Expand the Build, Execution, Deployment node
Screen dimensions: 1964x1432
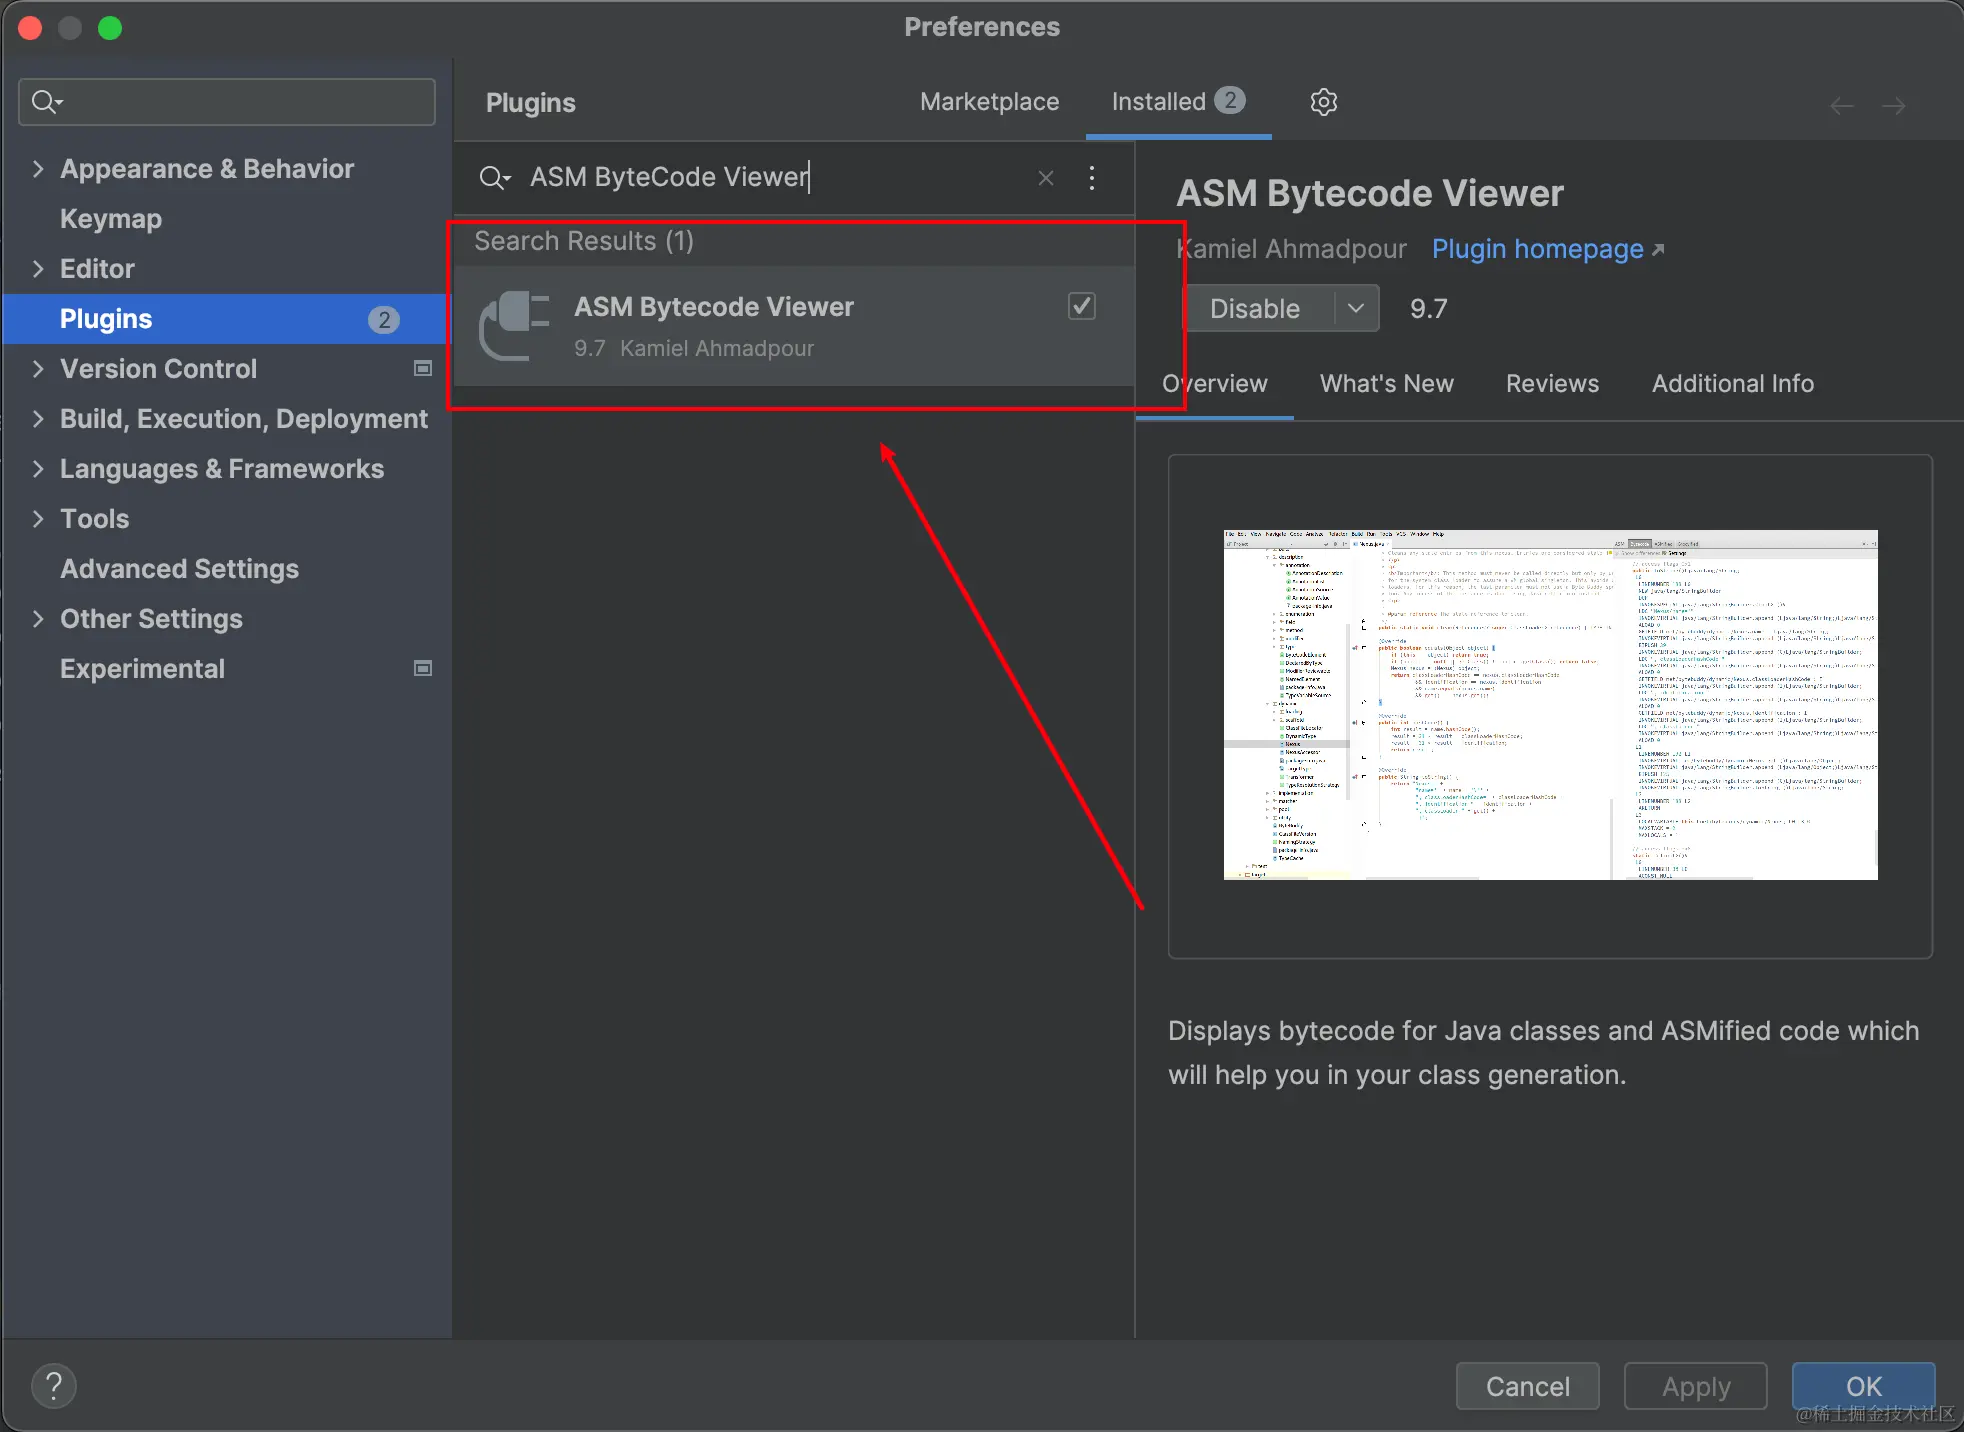pyautogui.click(x=38, y=419)
